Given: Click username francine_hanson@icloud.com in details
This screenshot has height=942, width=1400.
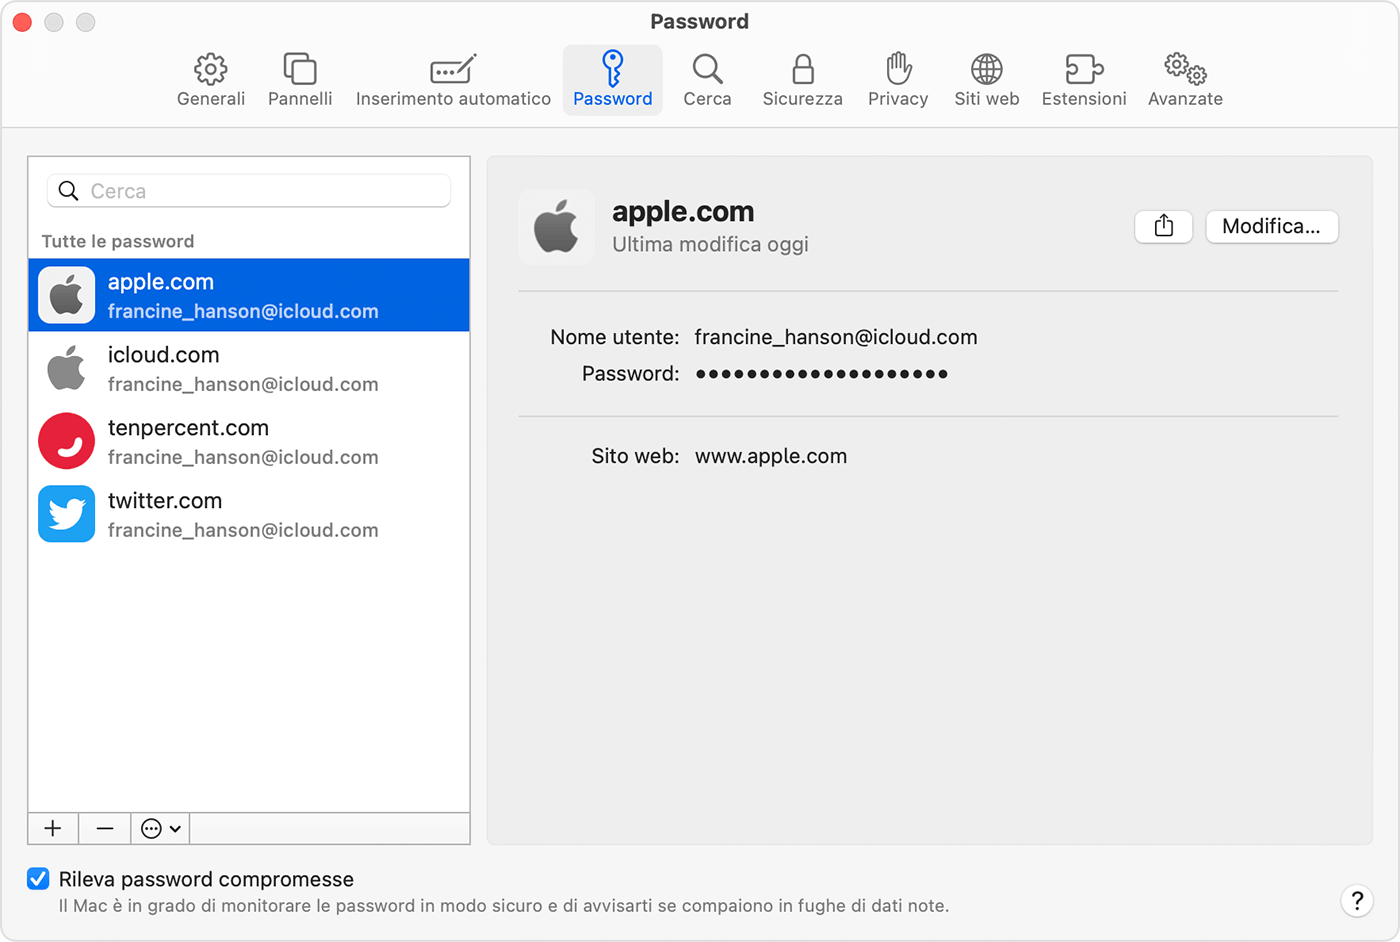Looking at the screenshot, I should pos(836,337).
